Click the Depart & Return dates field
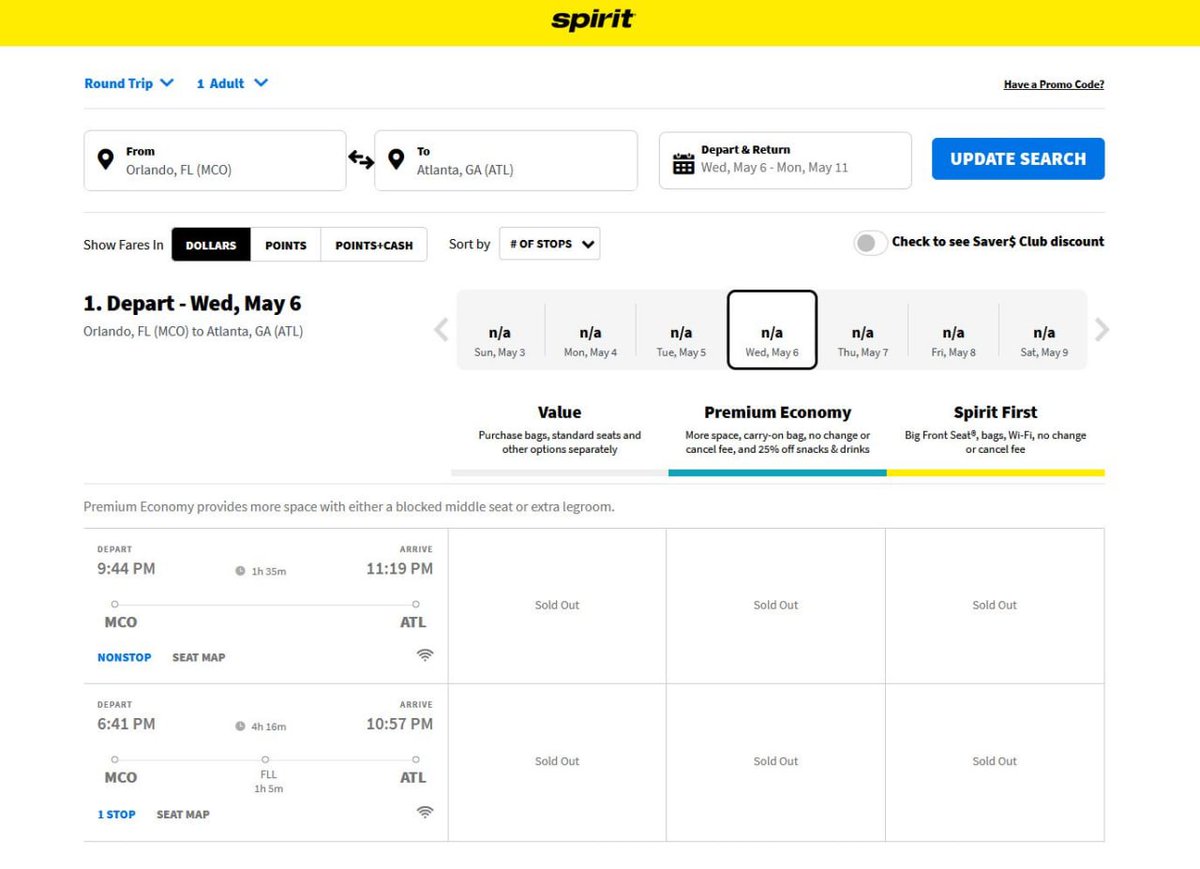Screen dimensions: 1200x869 [785, 160]
